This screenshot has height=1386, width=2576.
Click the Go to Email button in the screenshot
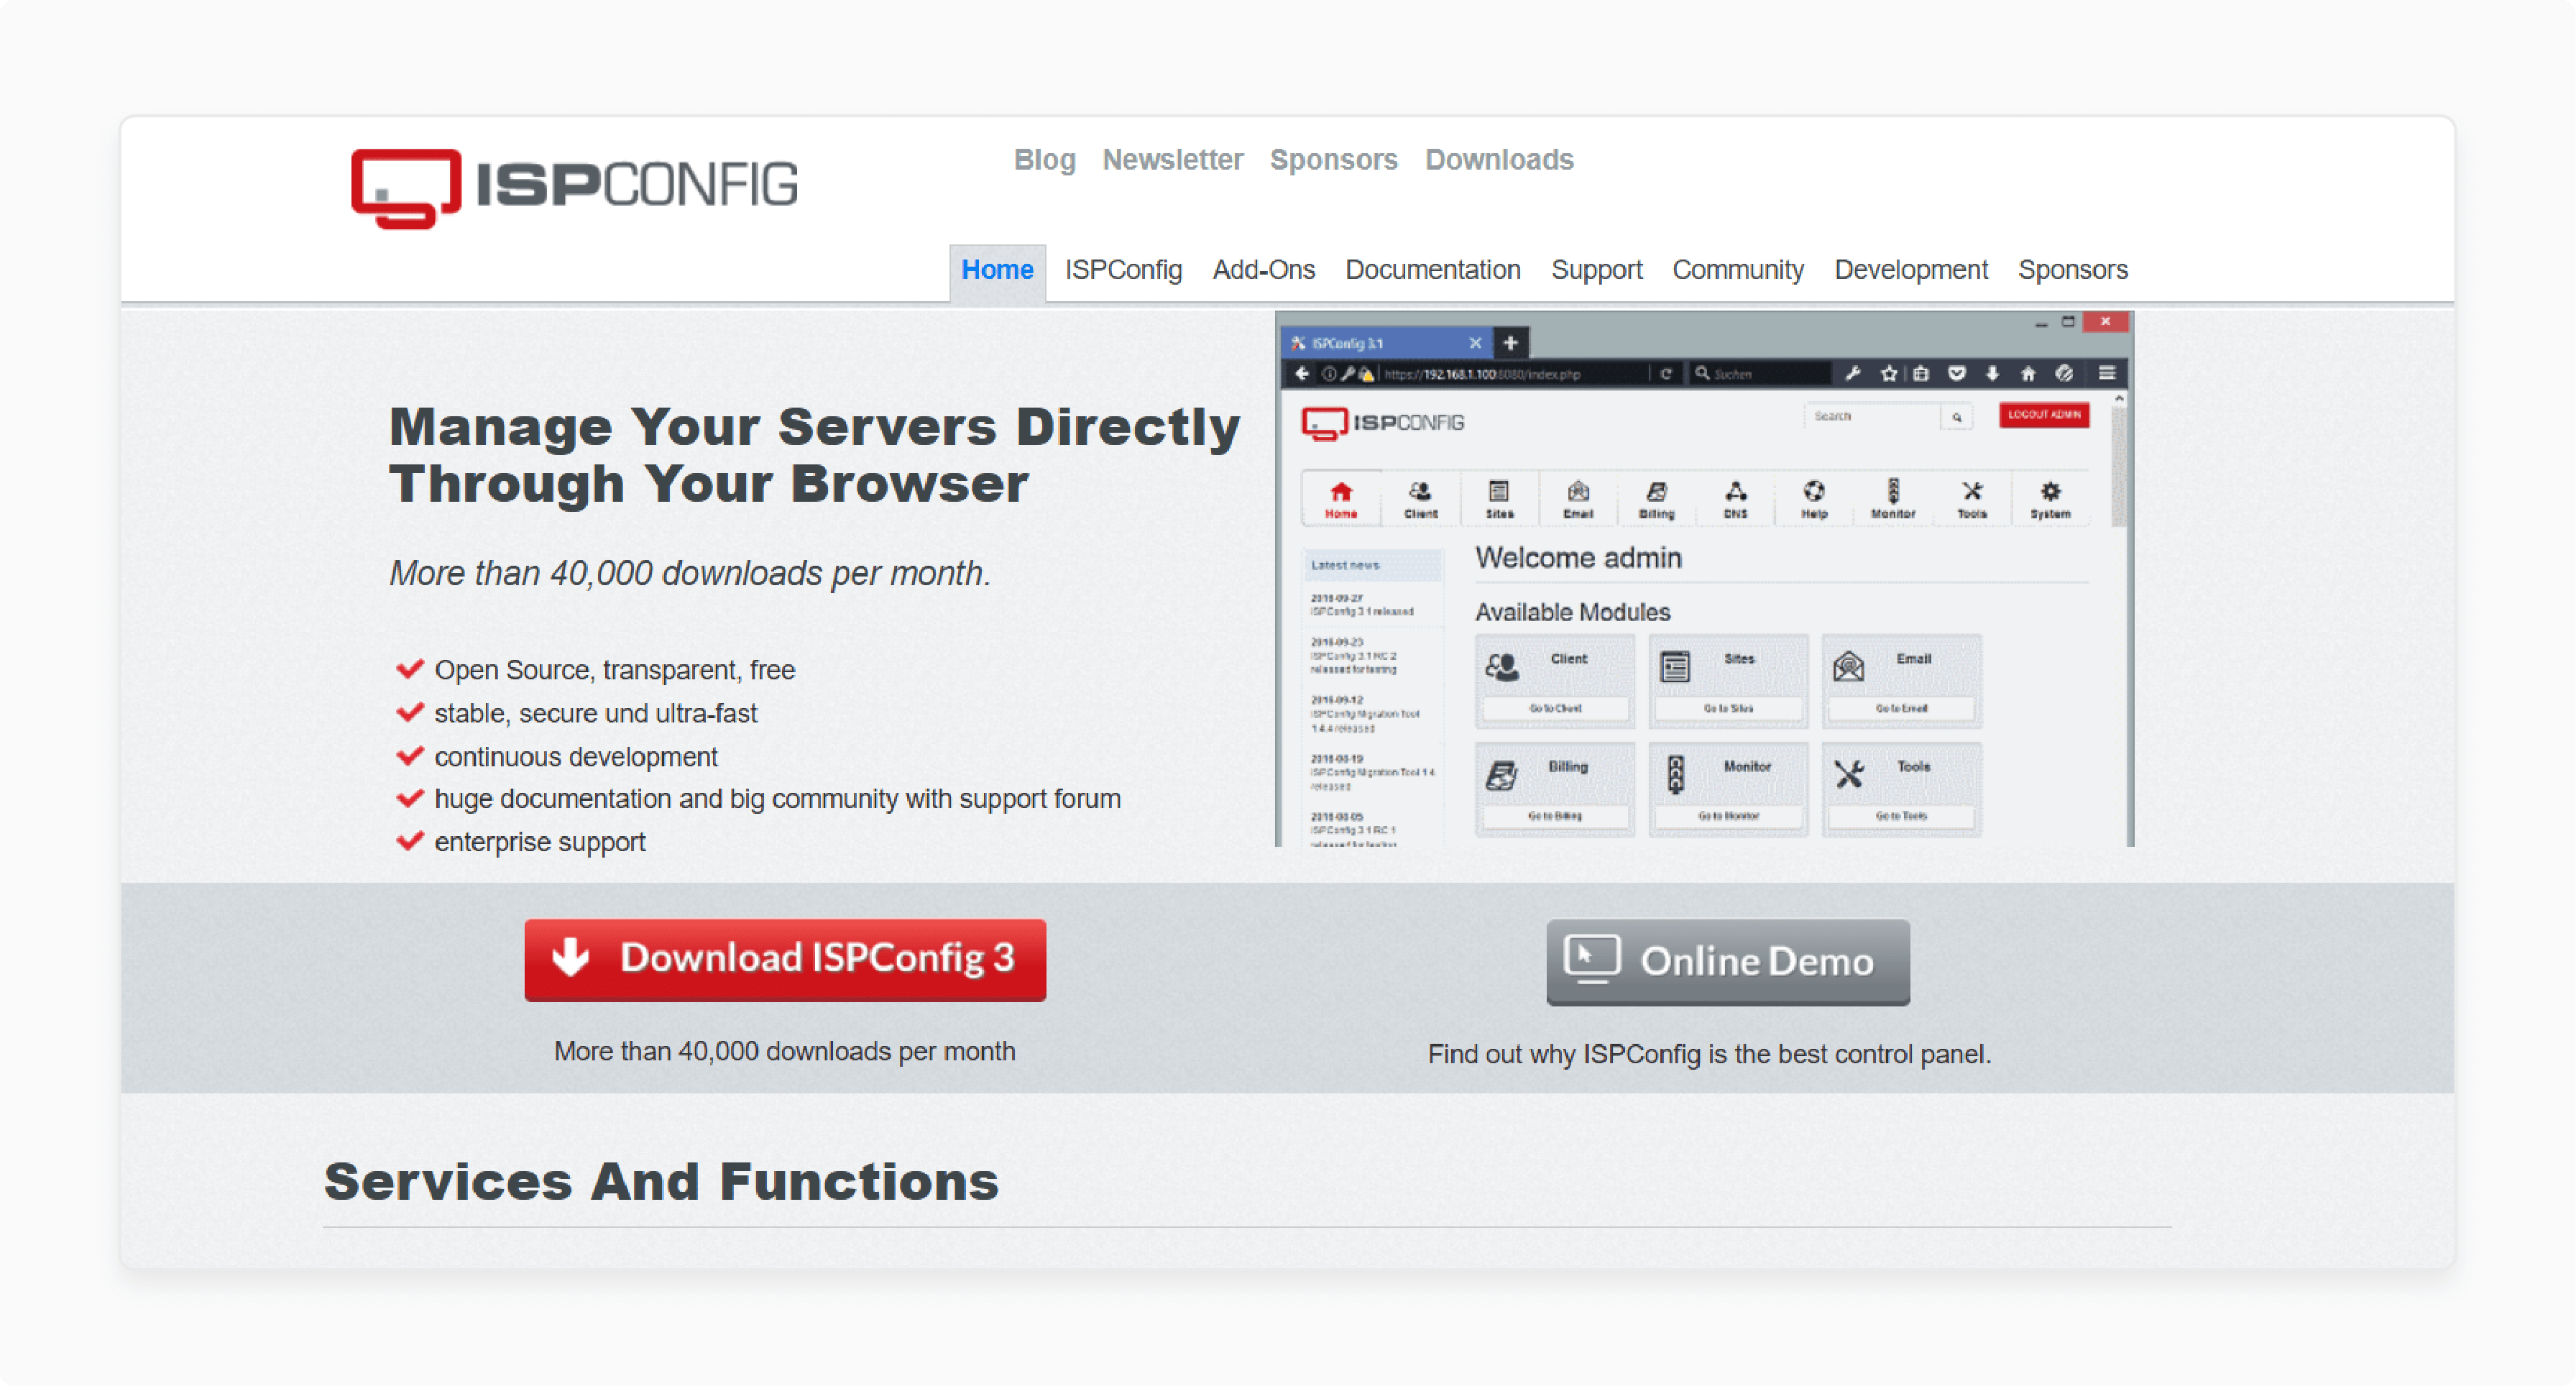tap(1900, 708)
